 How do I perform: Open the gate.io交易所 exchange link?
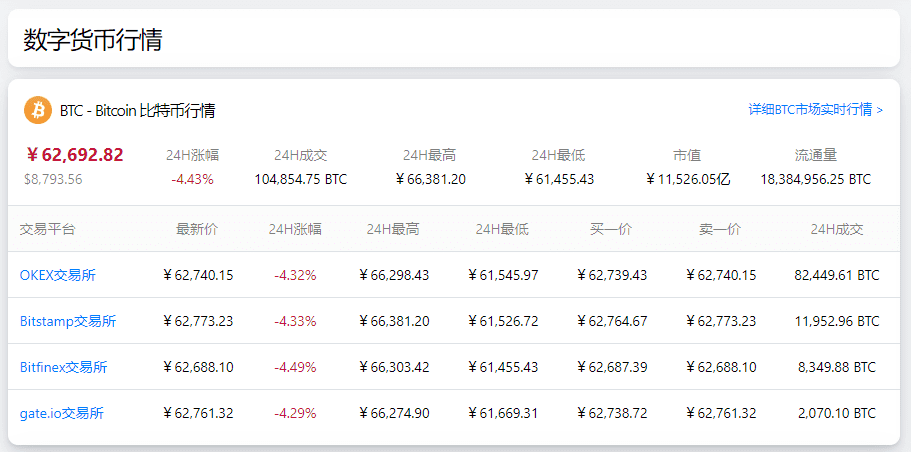pos(62,413)
